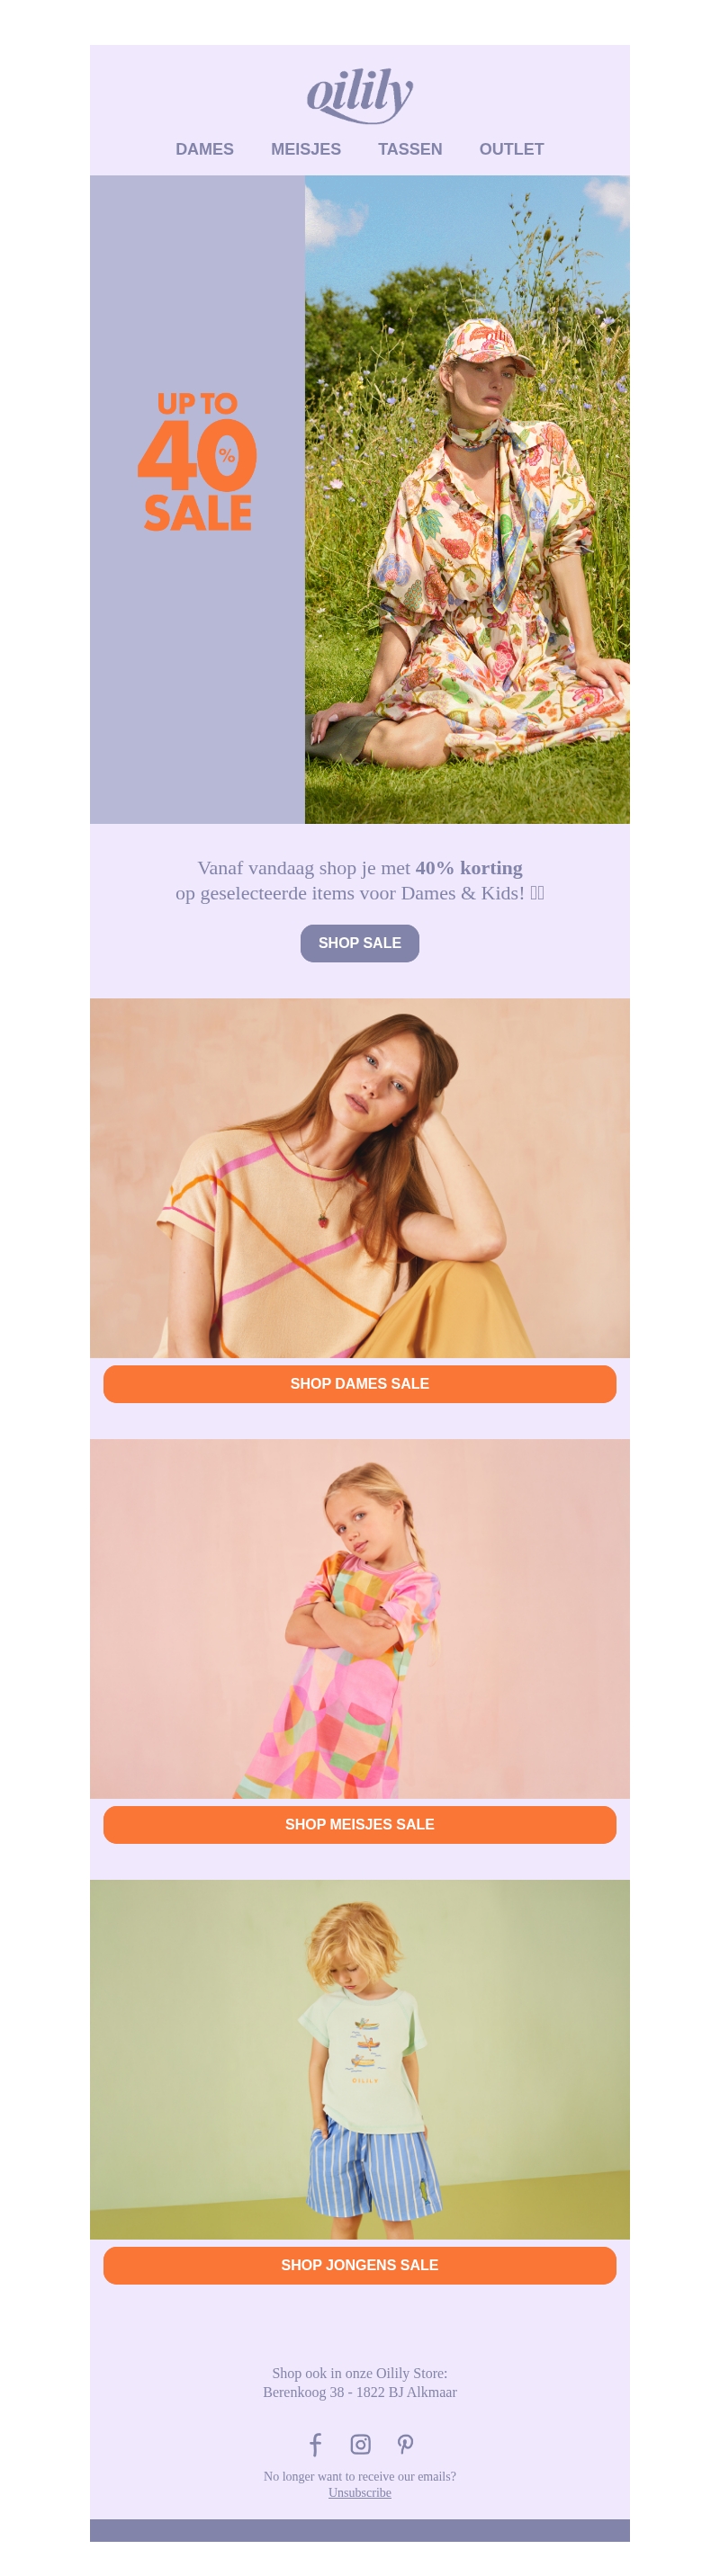Viewport: 720px width, 2576px height.
Task: Click the Up To 40% Sale banner
Action: [197, 500]
